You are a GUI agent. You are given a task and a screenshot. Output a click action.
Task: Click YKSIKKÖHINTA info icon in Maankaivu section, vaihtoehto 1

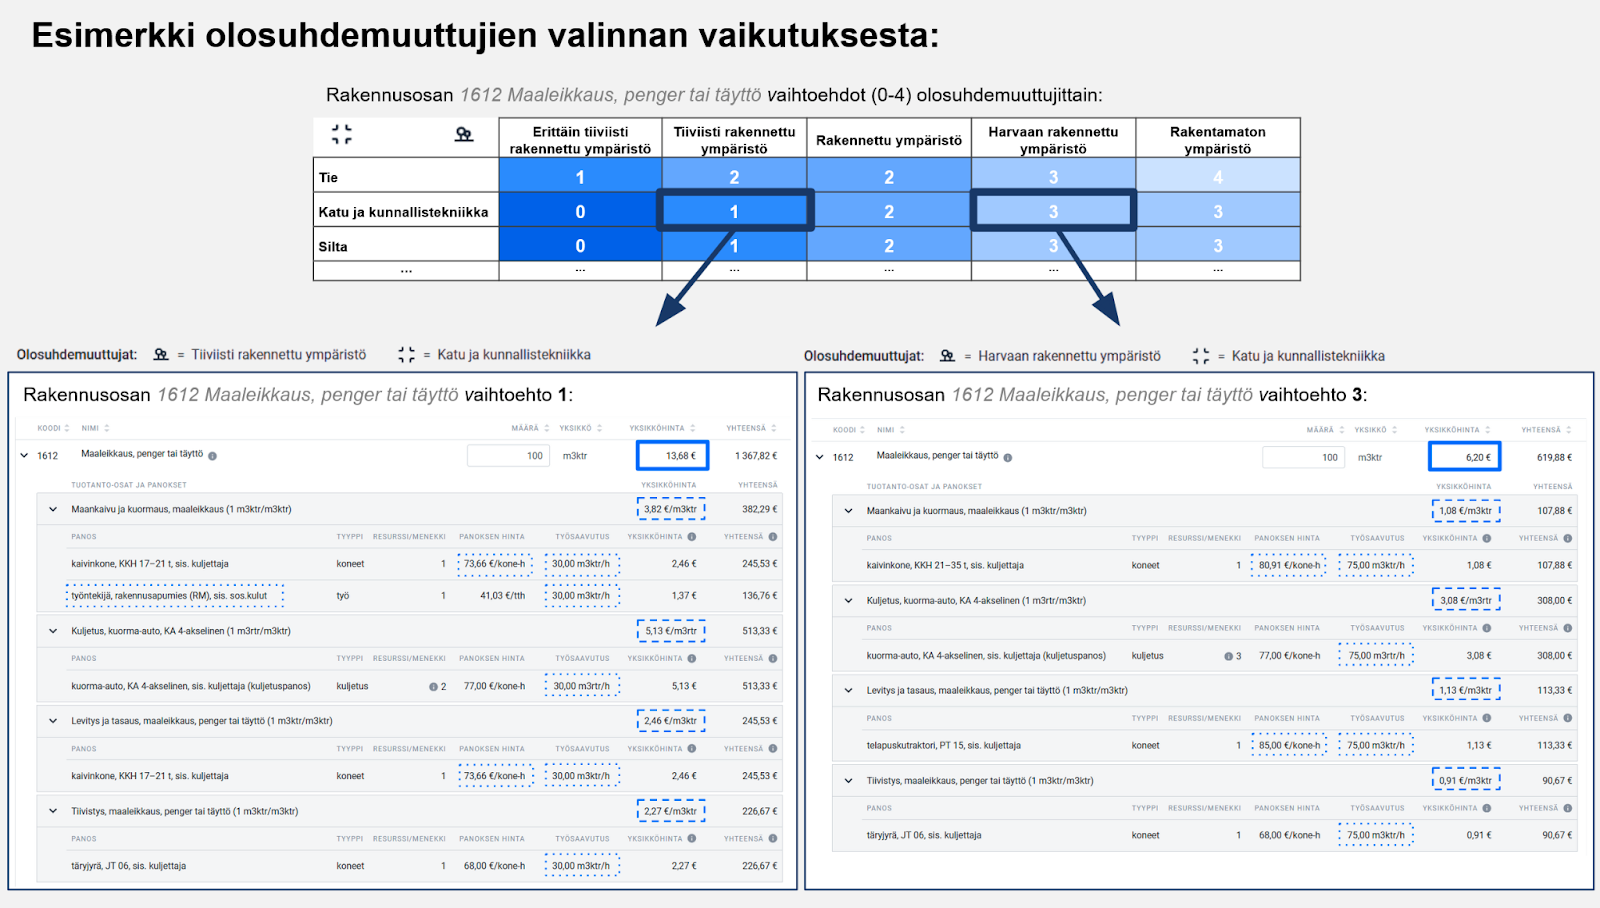(x=692, y=537)
